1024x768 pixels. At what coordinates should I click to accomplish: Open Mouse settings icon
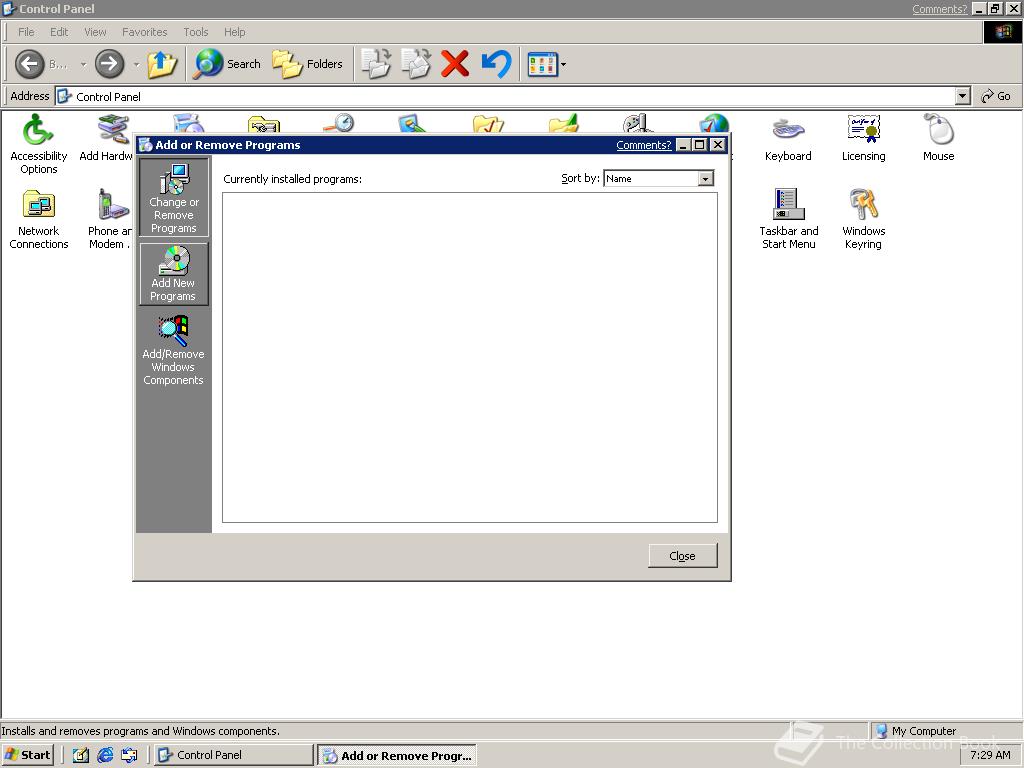tap(938, 138)
